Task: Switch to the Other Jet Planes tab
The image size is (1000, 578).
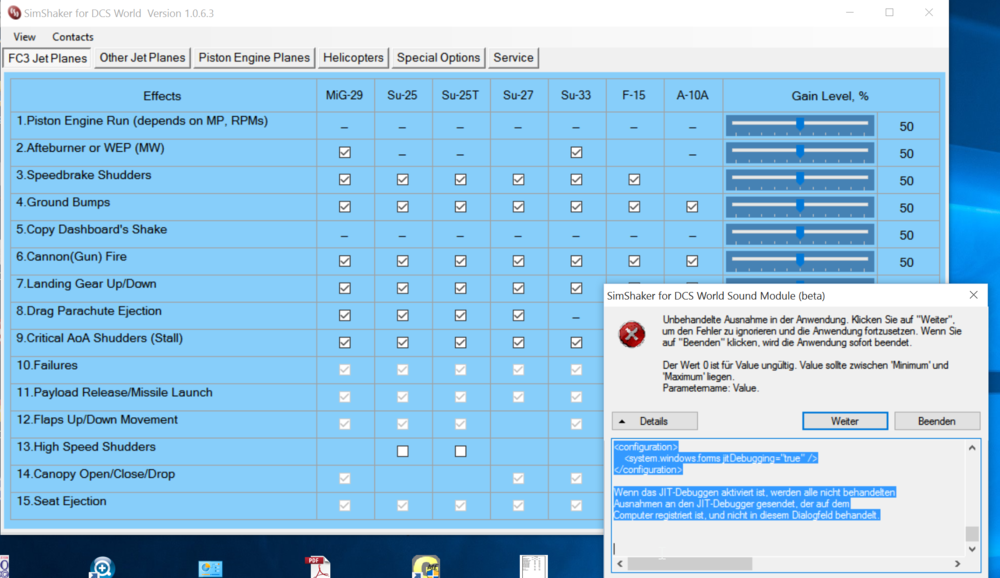Action: [x=142, y=57]
